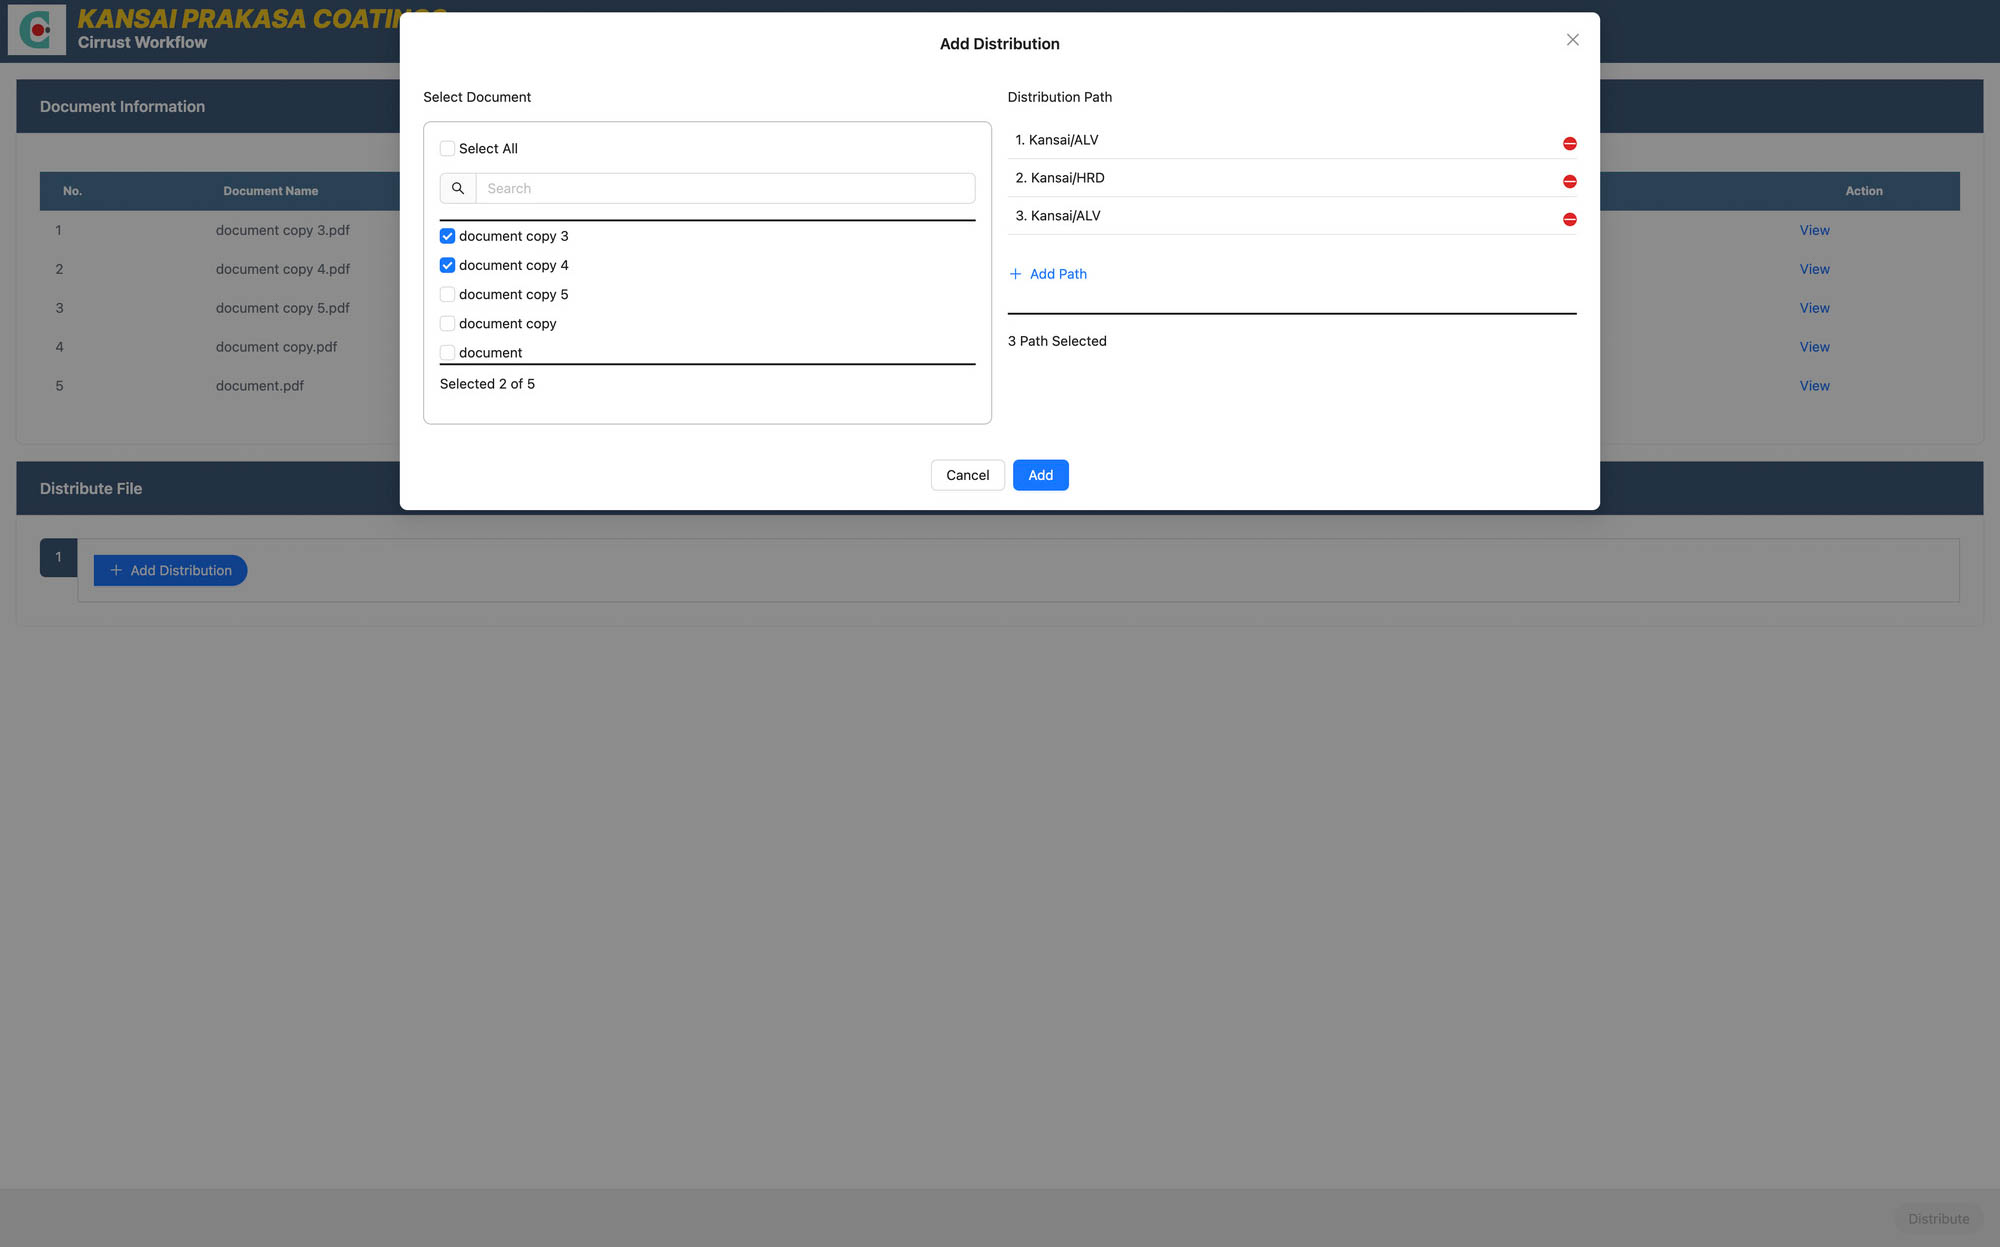
Task: Remove the first Kansai/ALV distribution path
Action: click(x=1569, y=143)
